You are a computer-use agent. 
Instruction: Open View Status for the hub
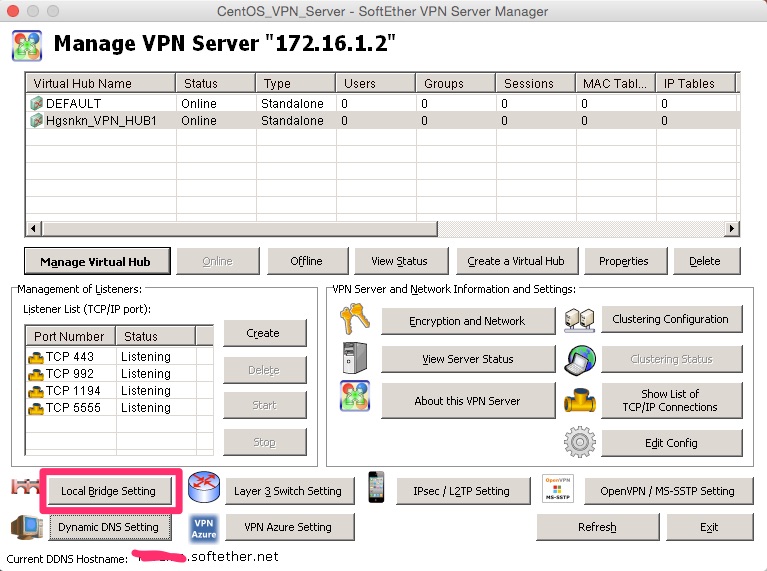click(x=401, y=261)
